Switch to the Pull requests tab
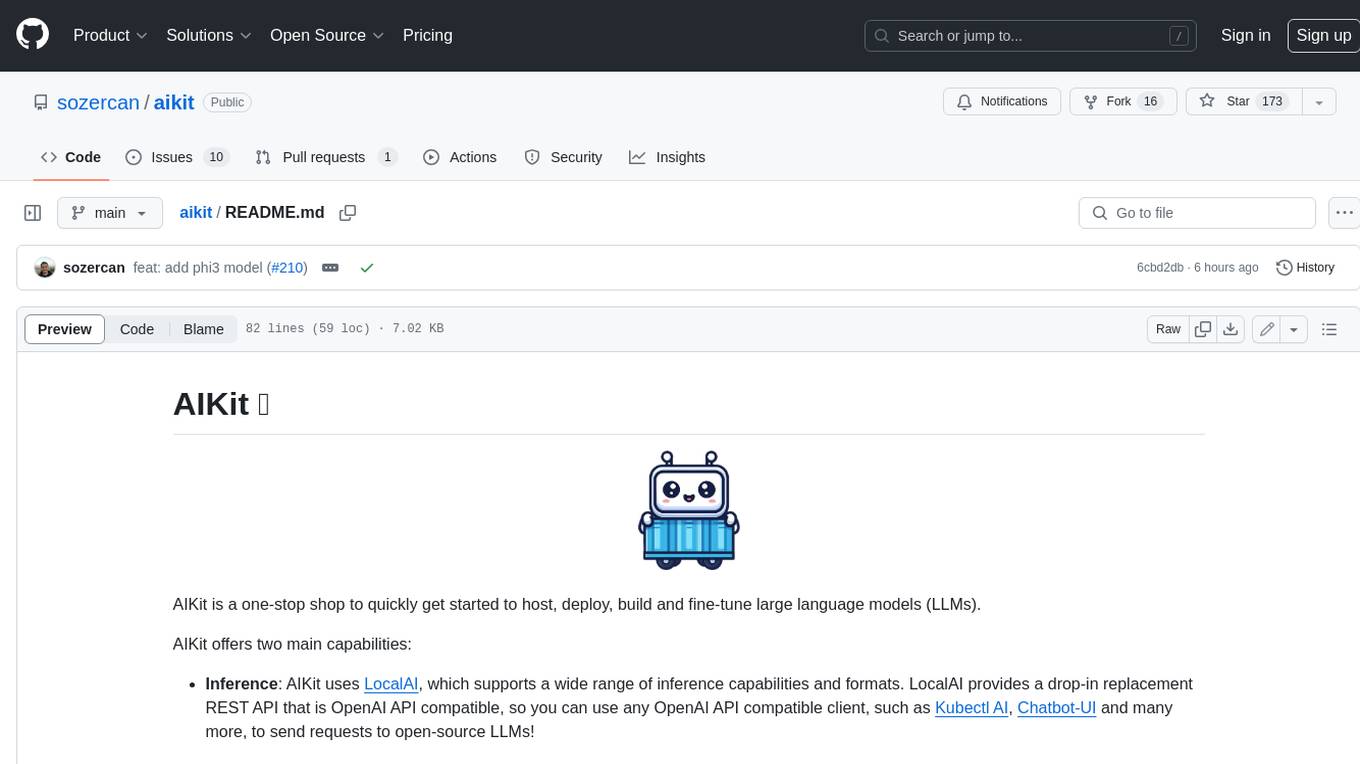 (x=326, y=157)
